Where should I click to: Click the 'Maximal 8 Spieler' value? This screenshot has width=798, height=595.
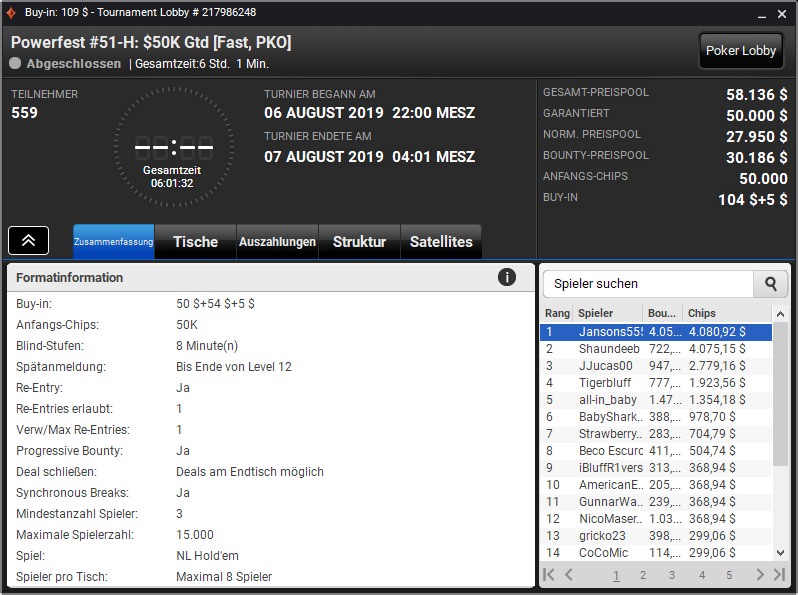(x=224, y=577)
